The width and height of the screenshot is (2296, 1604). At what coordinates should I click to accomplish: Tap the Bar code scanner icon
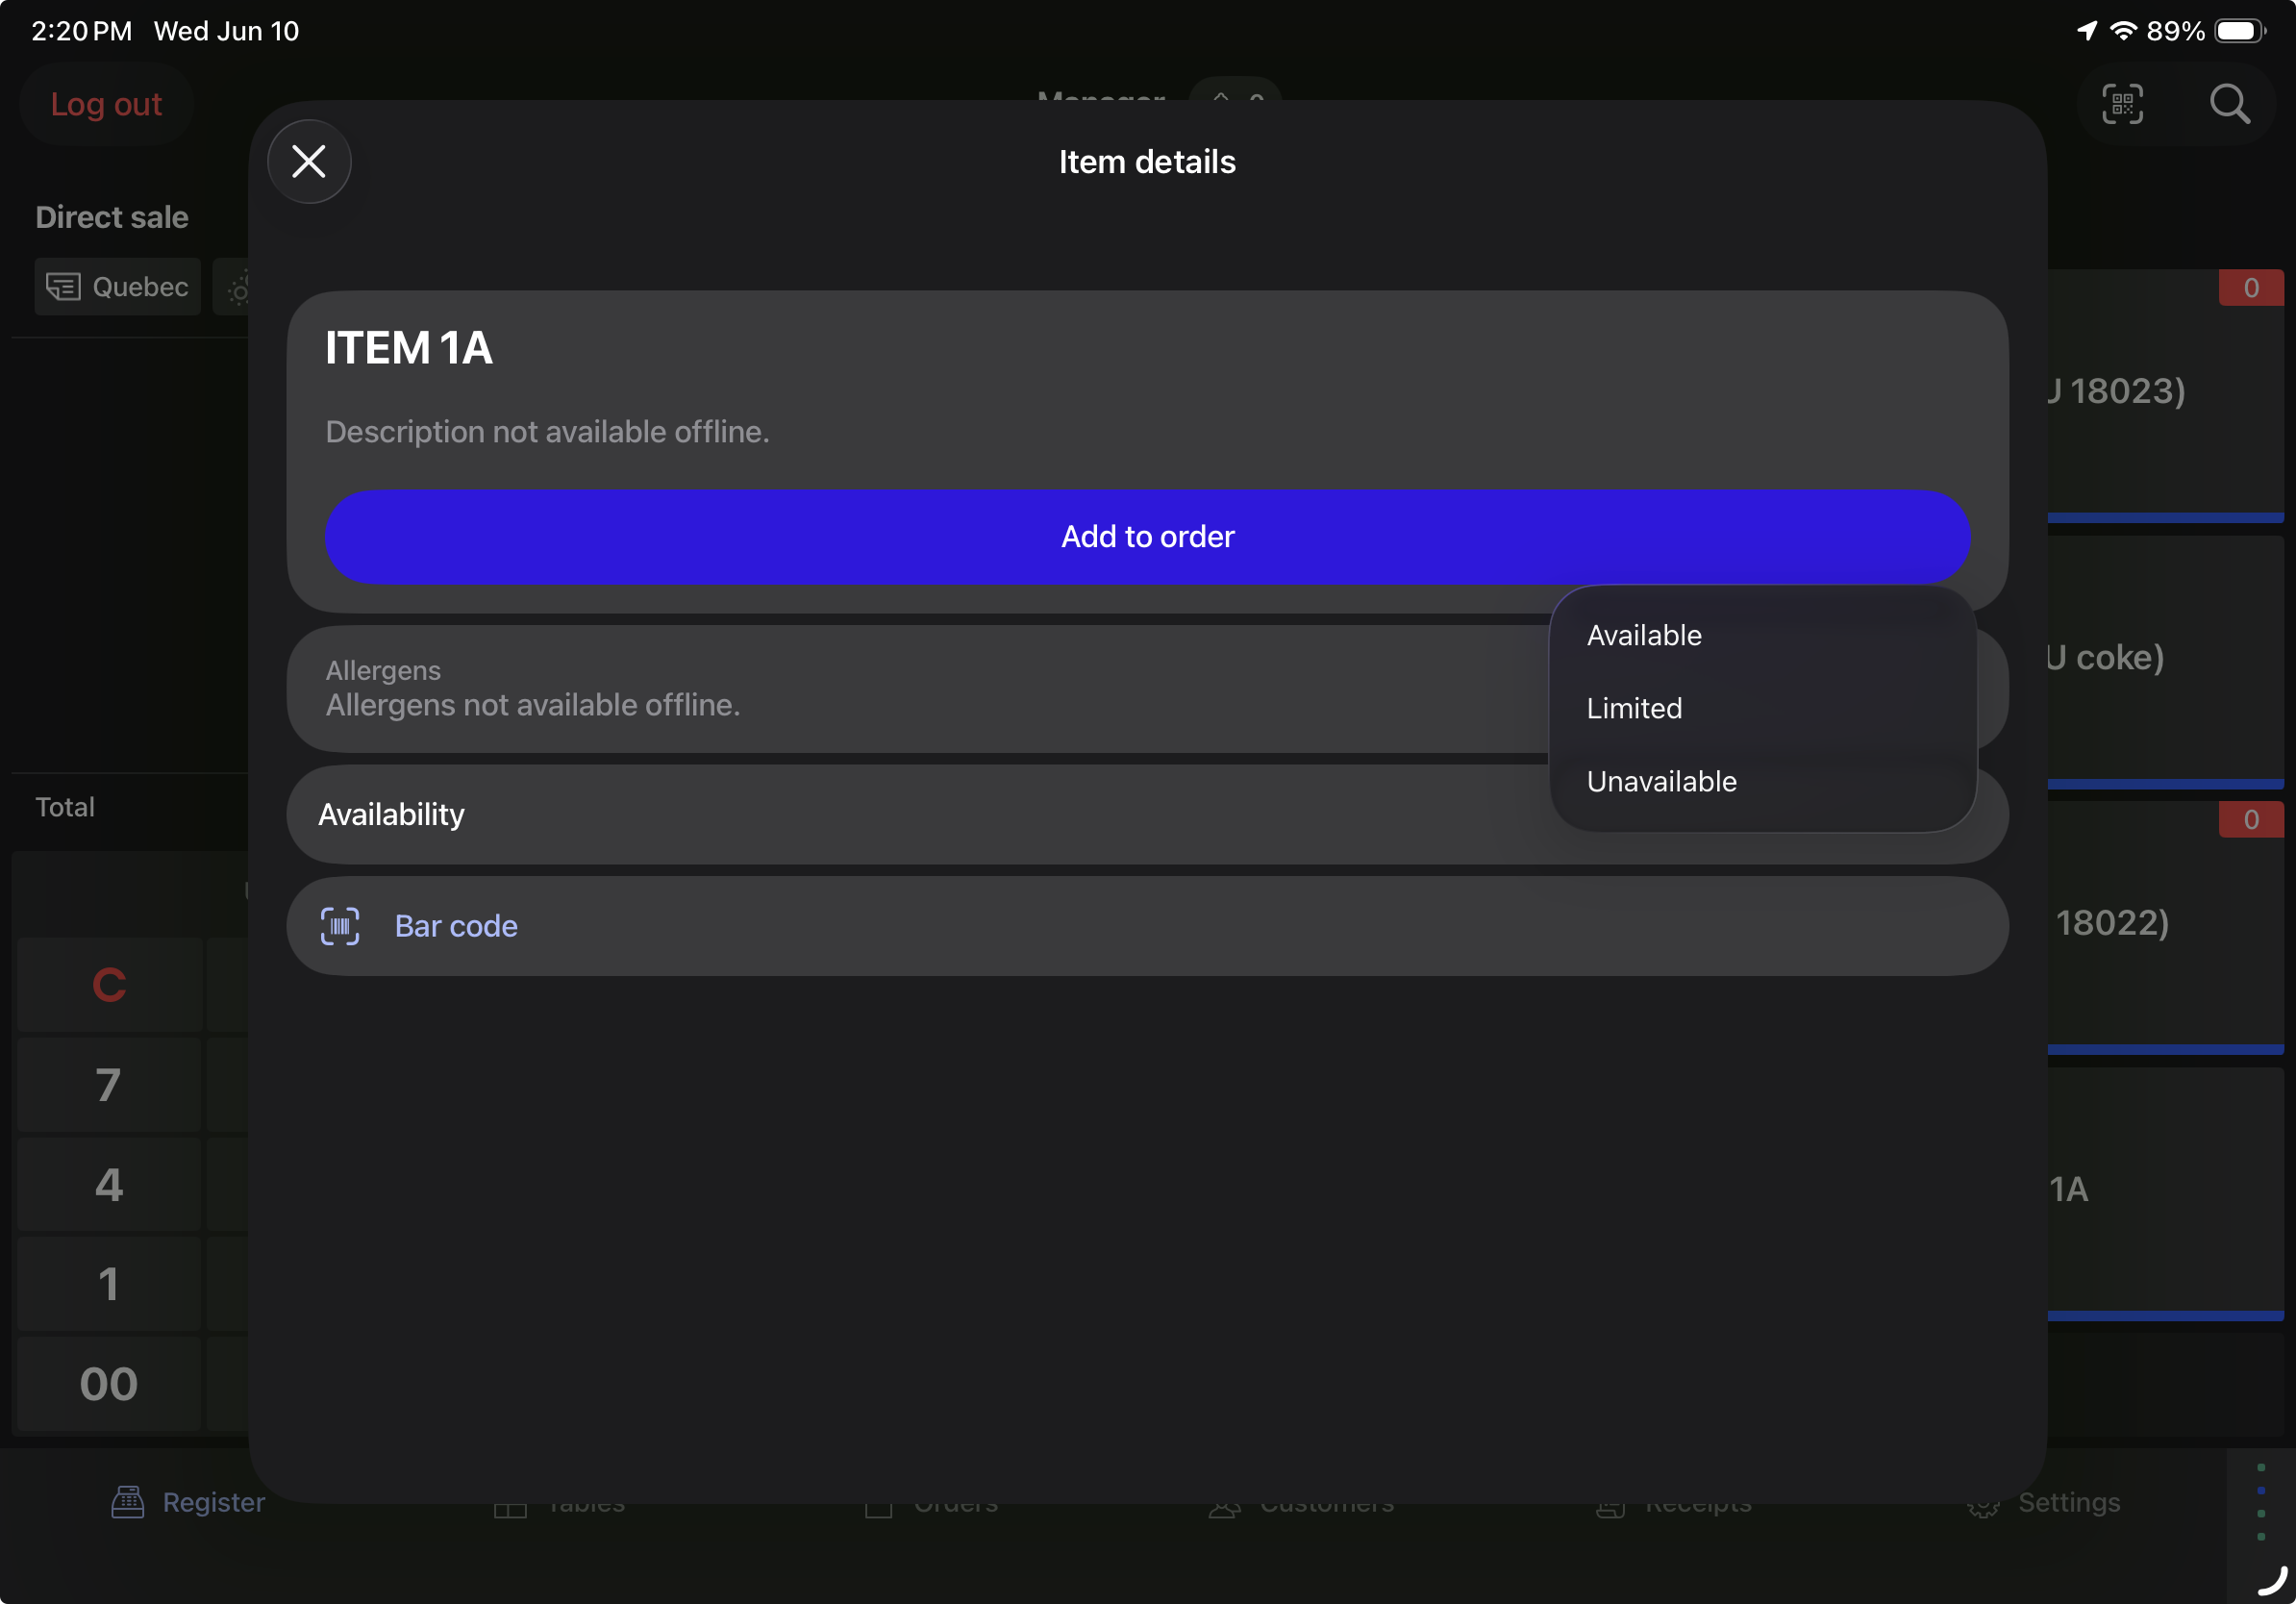[340, 926]
